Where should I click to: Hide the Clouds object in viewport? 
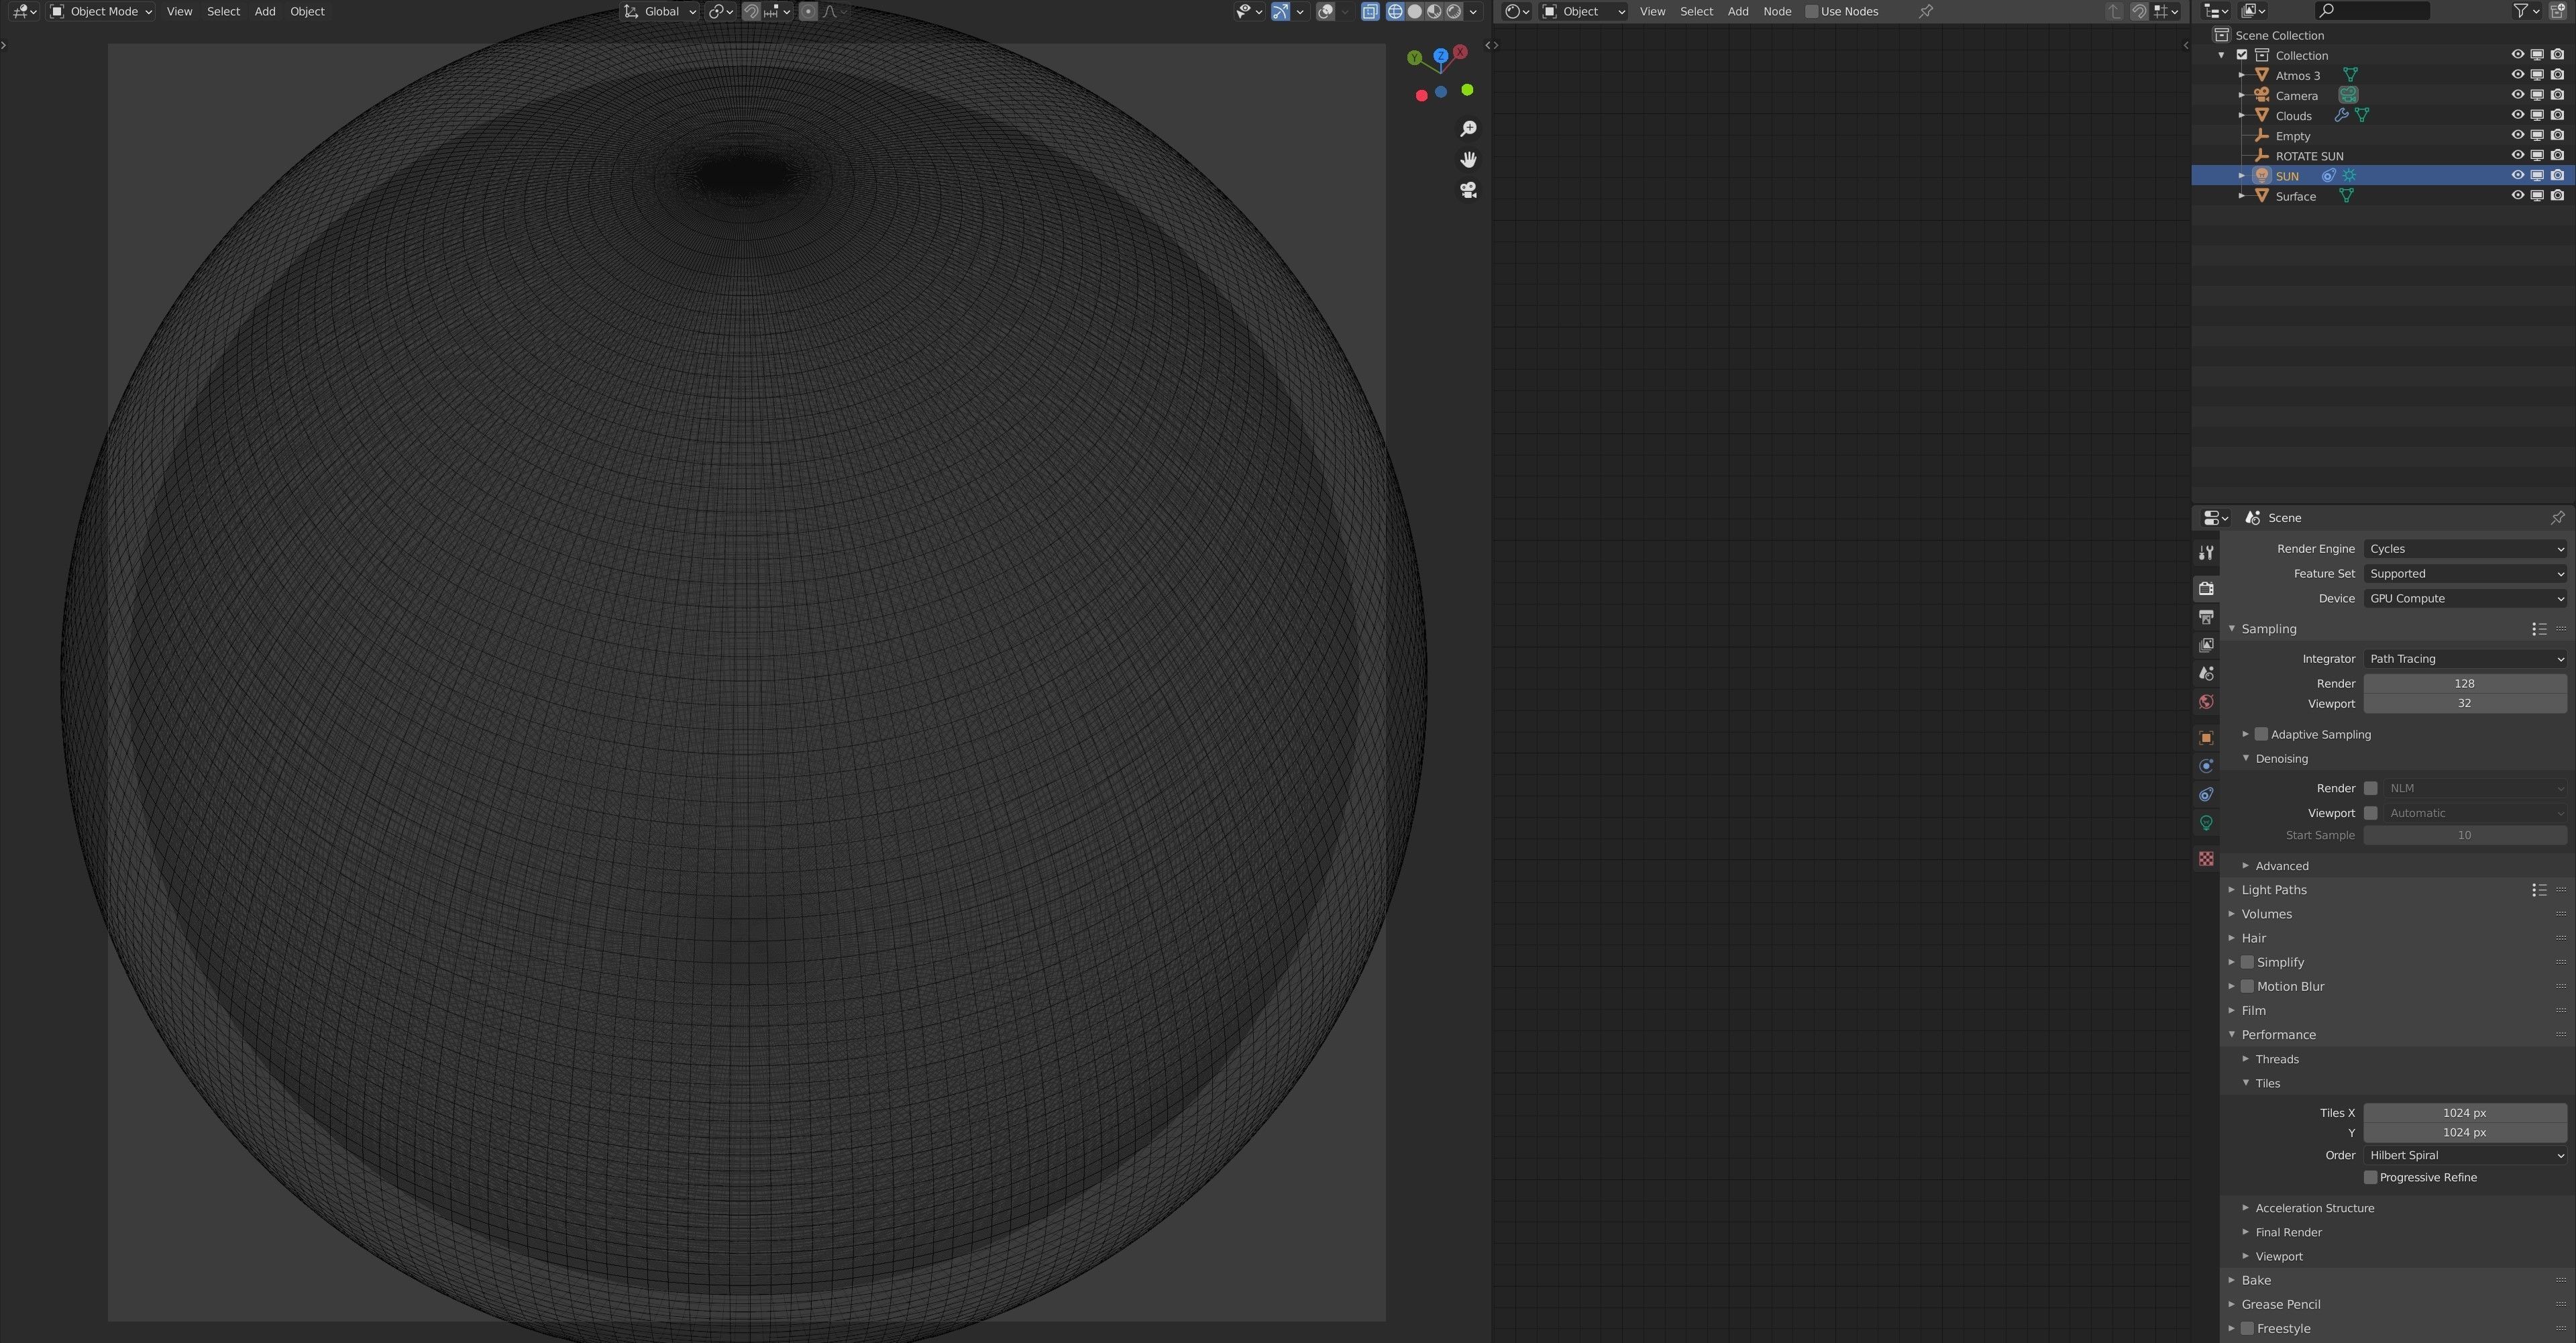point(2517,115)
